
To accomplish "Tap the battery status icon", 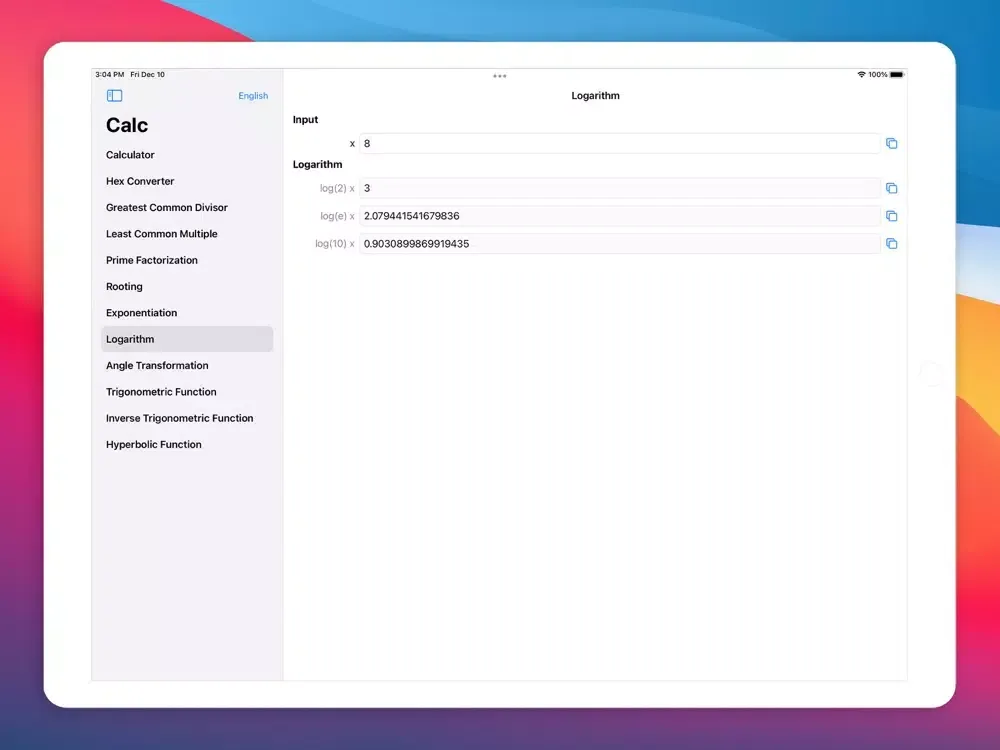I will [897, 75].
